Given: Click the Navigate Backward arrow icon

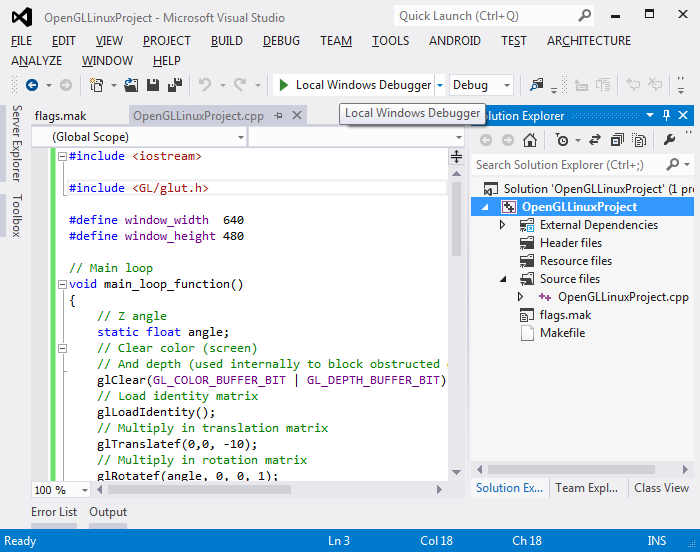Looking at the screenshot, I should coord(32,85).
